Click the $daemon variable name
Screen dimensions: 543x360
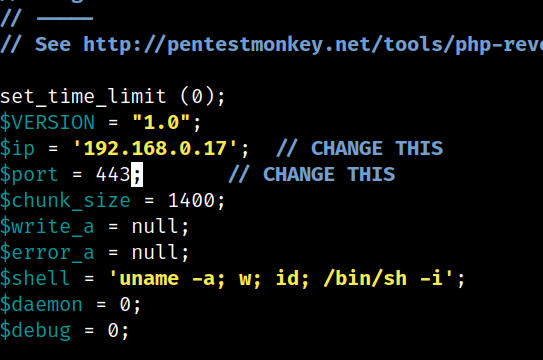pos(41,305)
